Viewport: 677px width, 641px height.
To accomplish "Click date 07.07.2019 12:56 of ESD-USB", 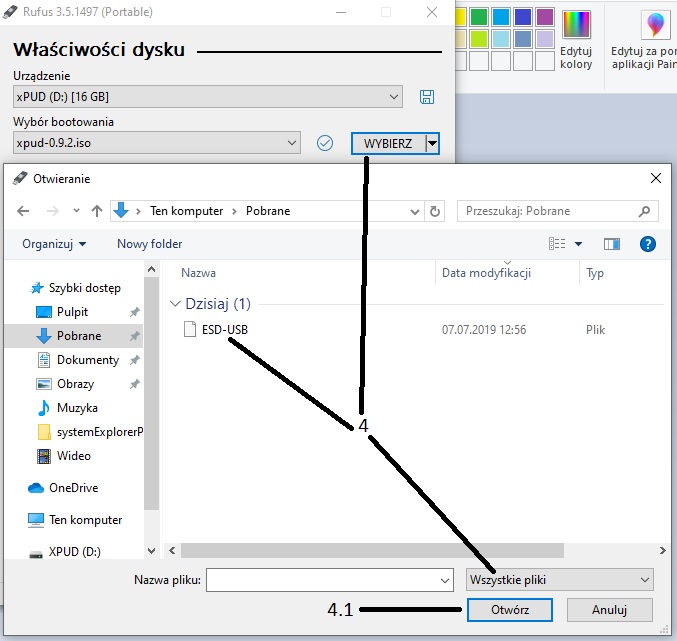I will point(484,330).
